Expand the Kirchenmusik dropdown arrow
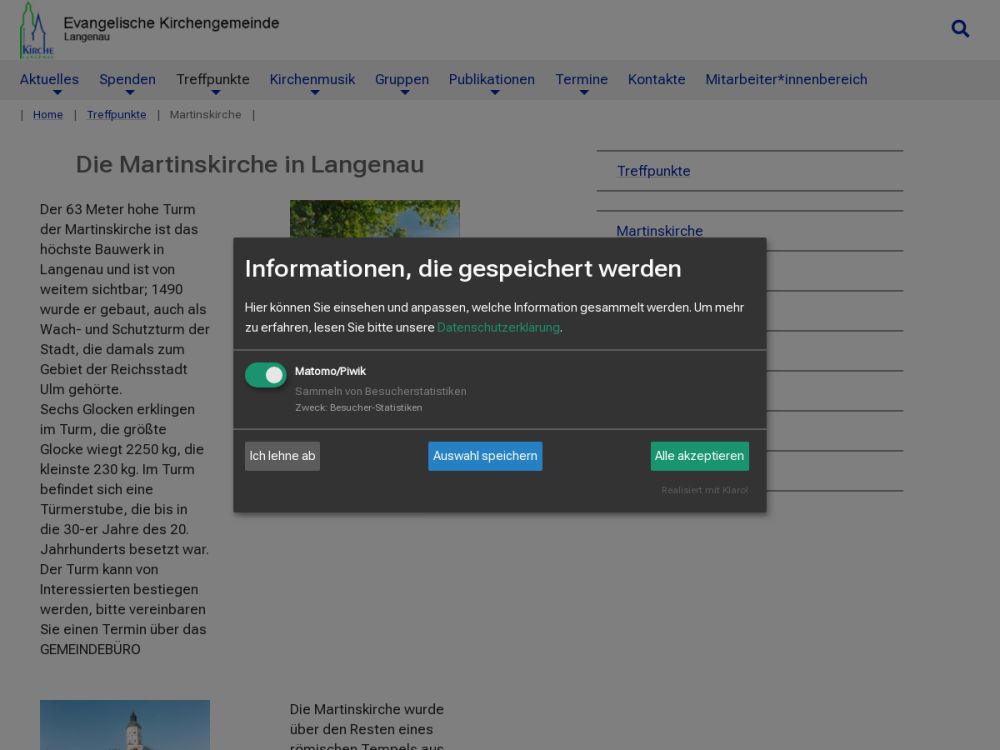The height and width of the screenshot is (750, 1000). [313, 93]
